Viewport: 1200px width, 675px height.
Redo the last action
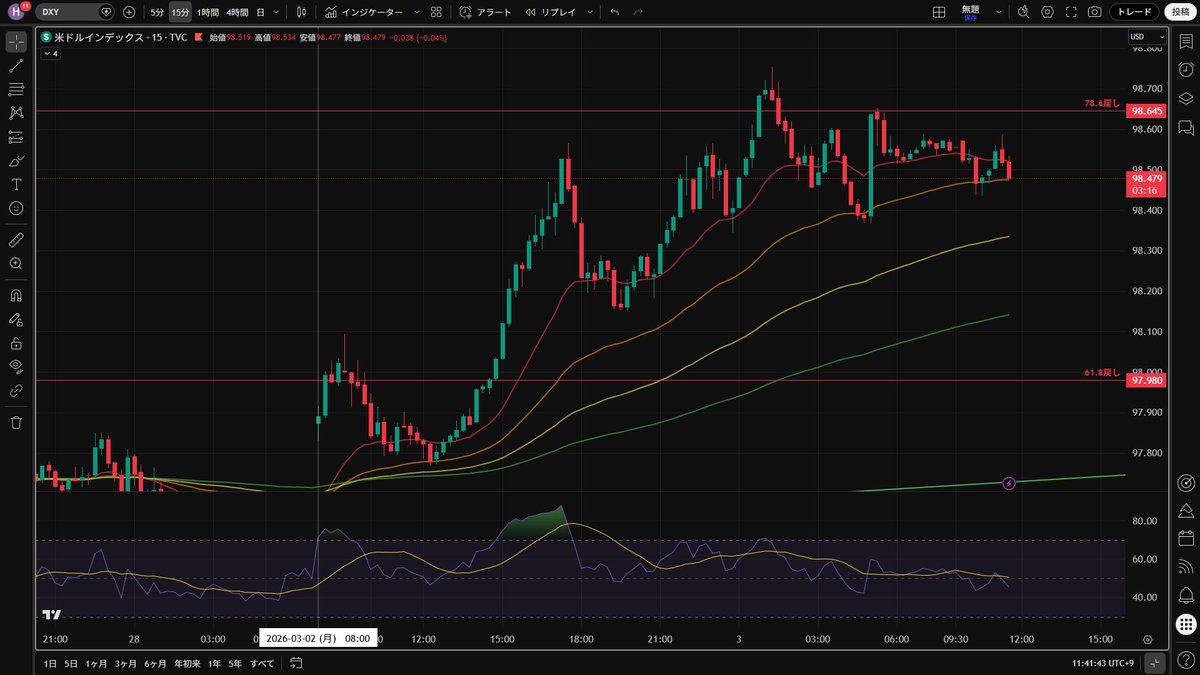click(x=638, y=12)
